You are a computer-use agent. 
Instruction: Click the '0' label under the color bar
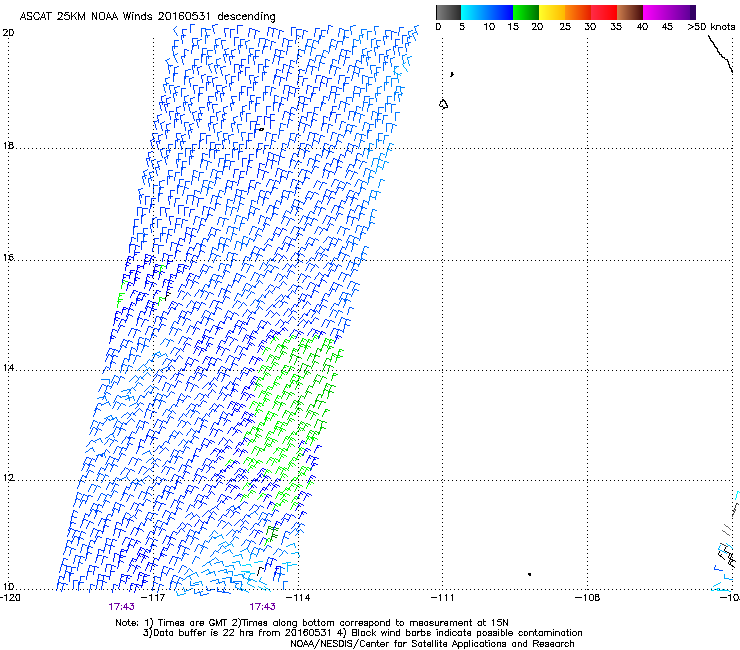(438, 26)
